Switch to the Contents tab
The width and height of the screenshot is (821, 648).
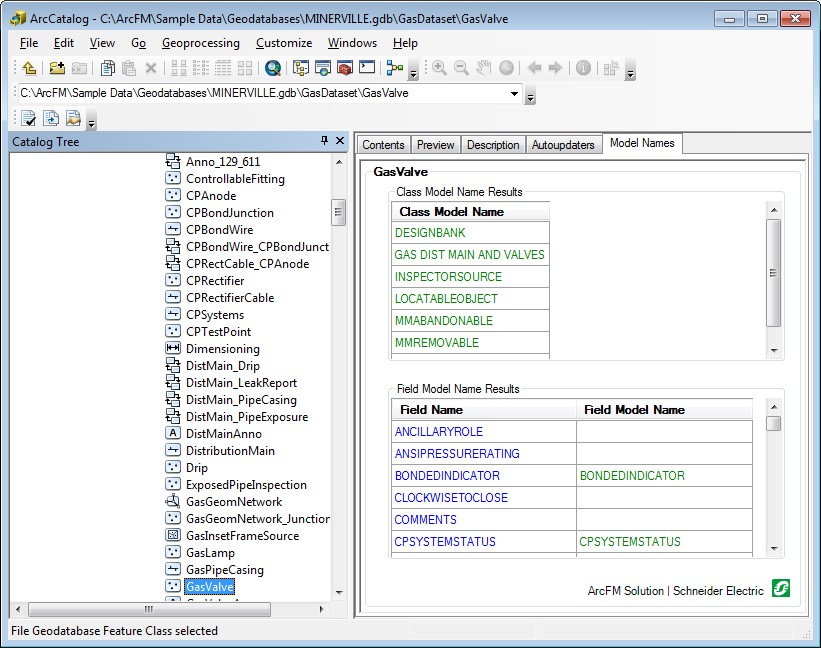pyautogui.click(x=383, y=144)
